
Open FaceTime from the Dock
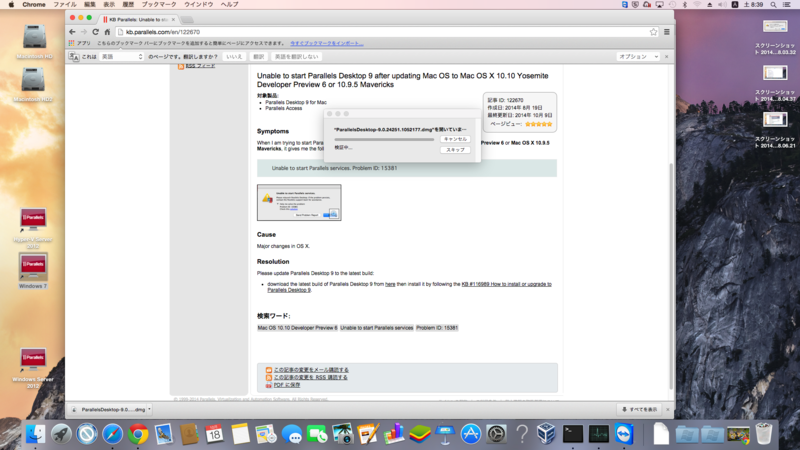[x=317, y=434]
